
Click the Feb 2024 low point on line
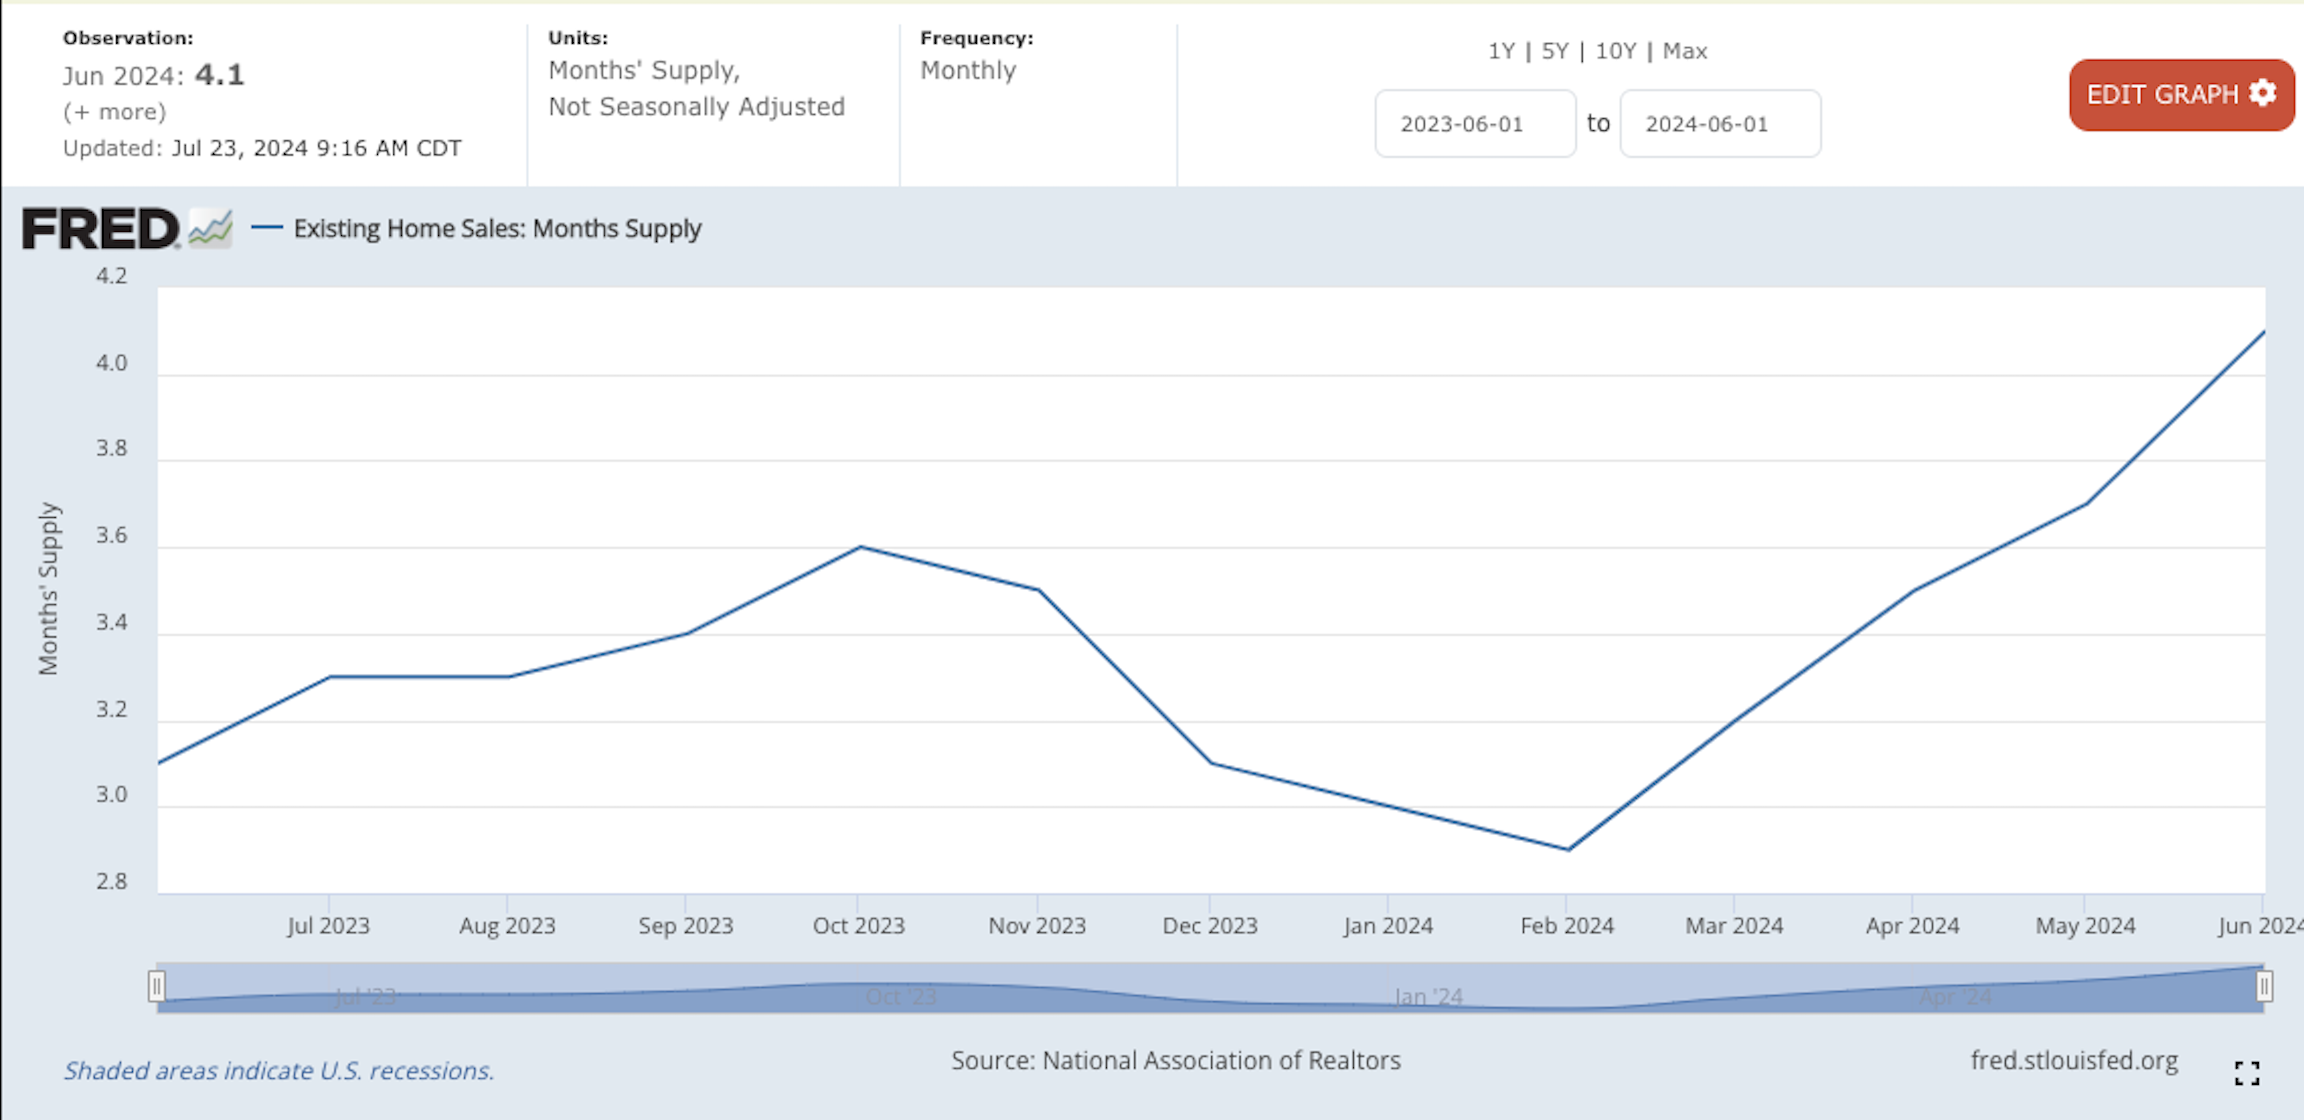click(x=1568, y=850)
